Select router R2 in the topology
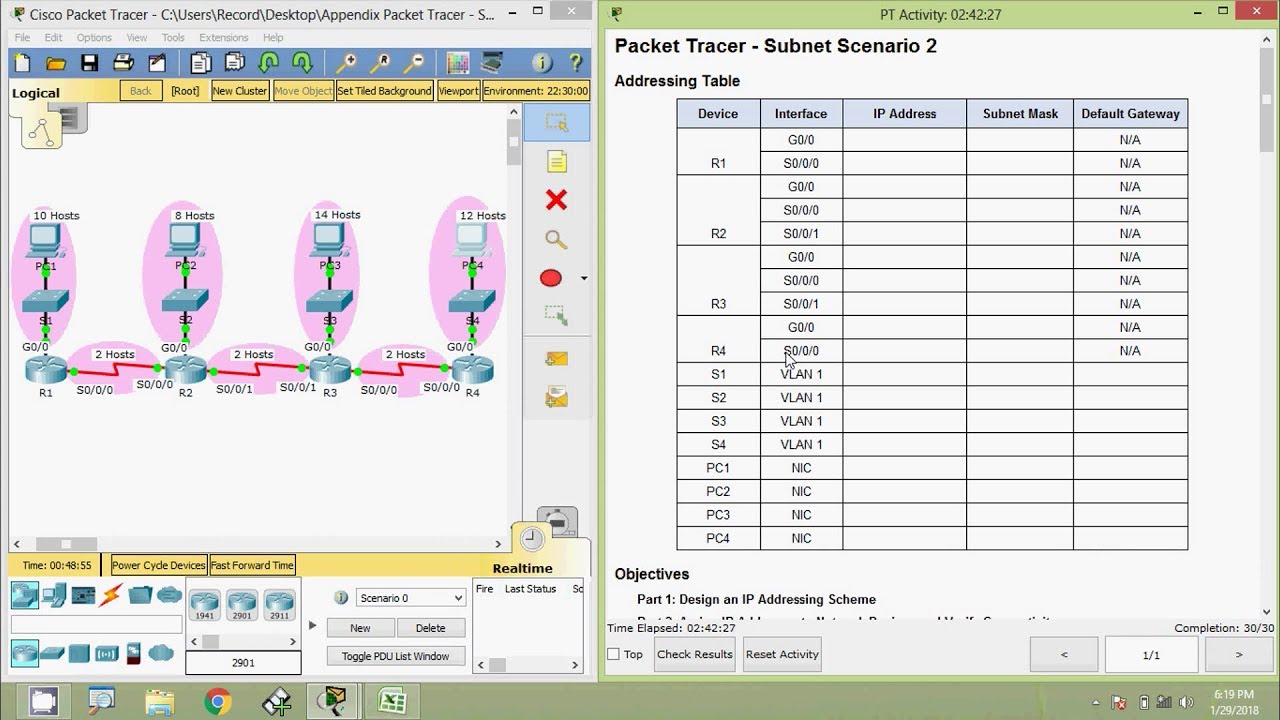The width and height of the screenshot is (1280, 720). tap(186, 370)
